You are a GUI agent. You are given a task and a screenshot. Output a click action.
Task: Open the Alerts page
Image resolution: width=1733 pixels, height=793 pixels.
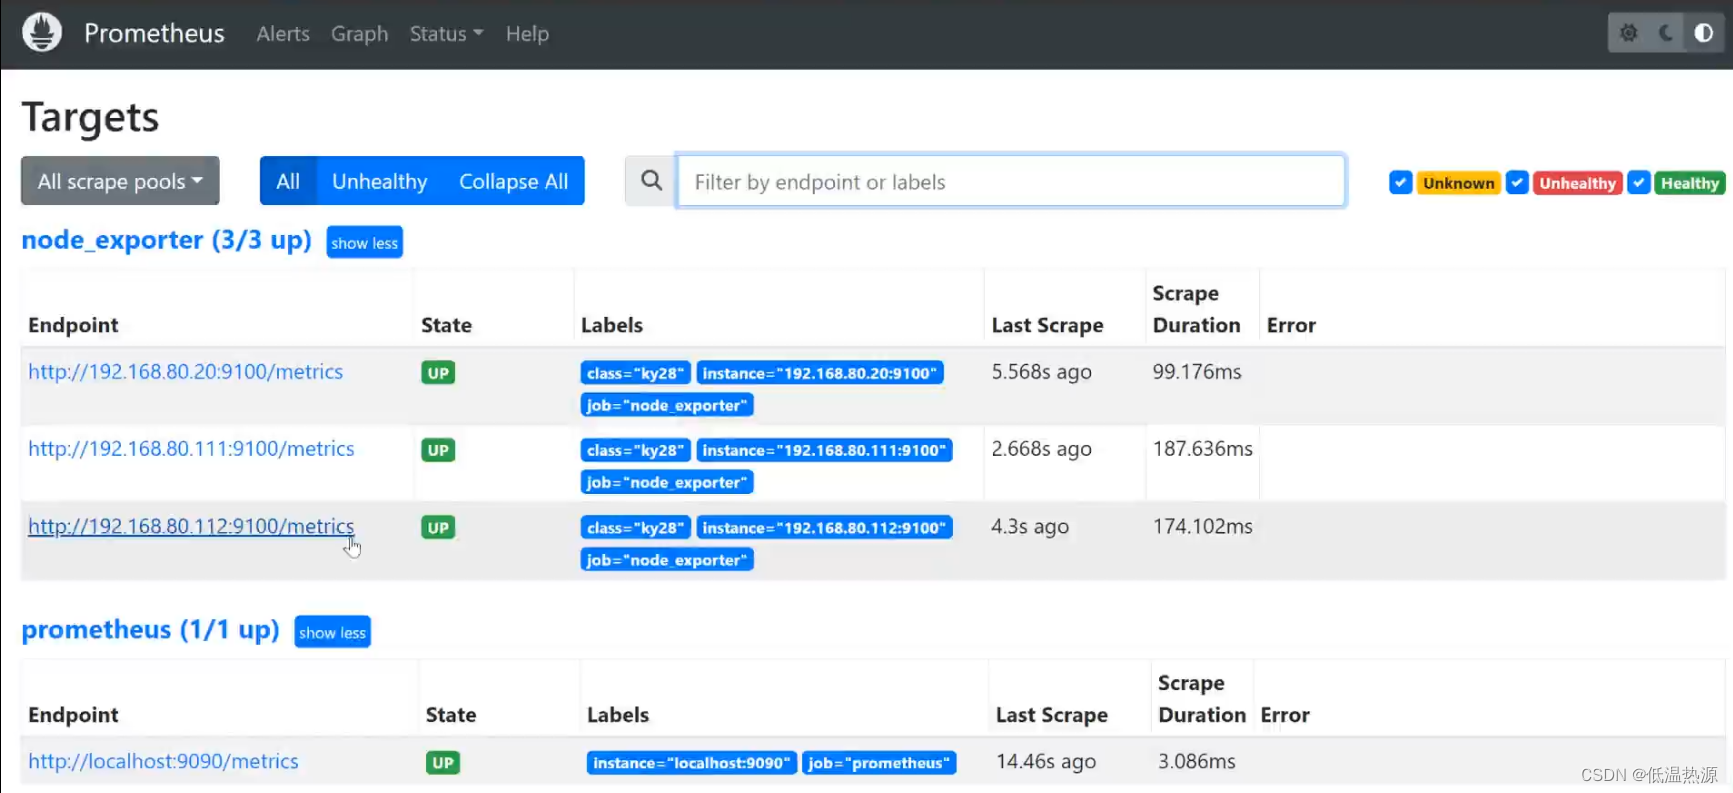[x=283, y=34]
